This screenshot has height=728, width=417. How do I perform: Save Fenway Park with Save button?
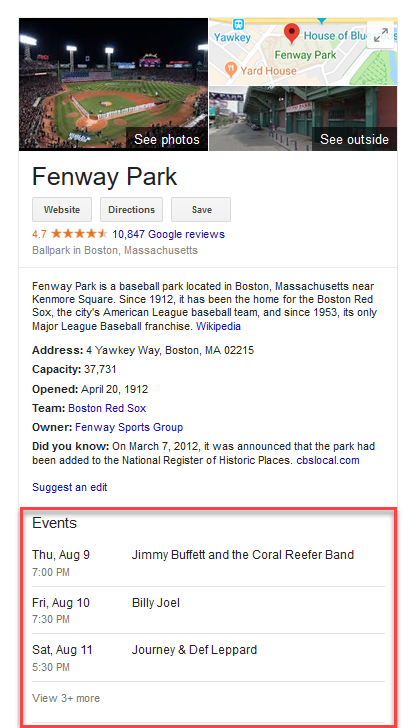coord(201,209)
